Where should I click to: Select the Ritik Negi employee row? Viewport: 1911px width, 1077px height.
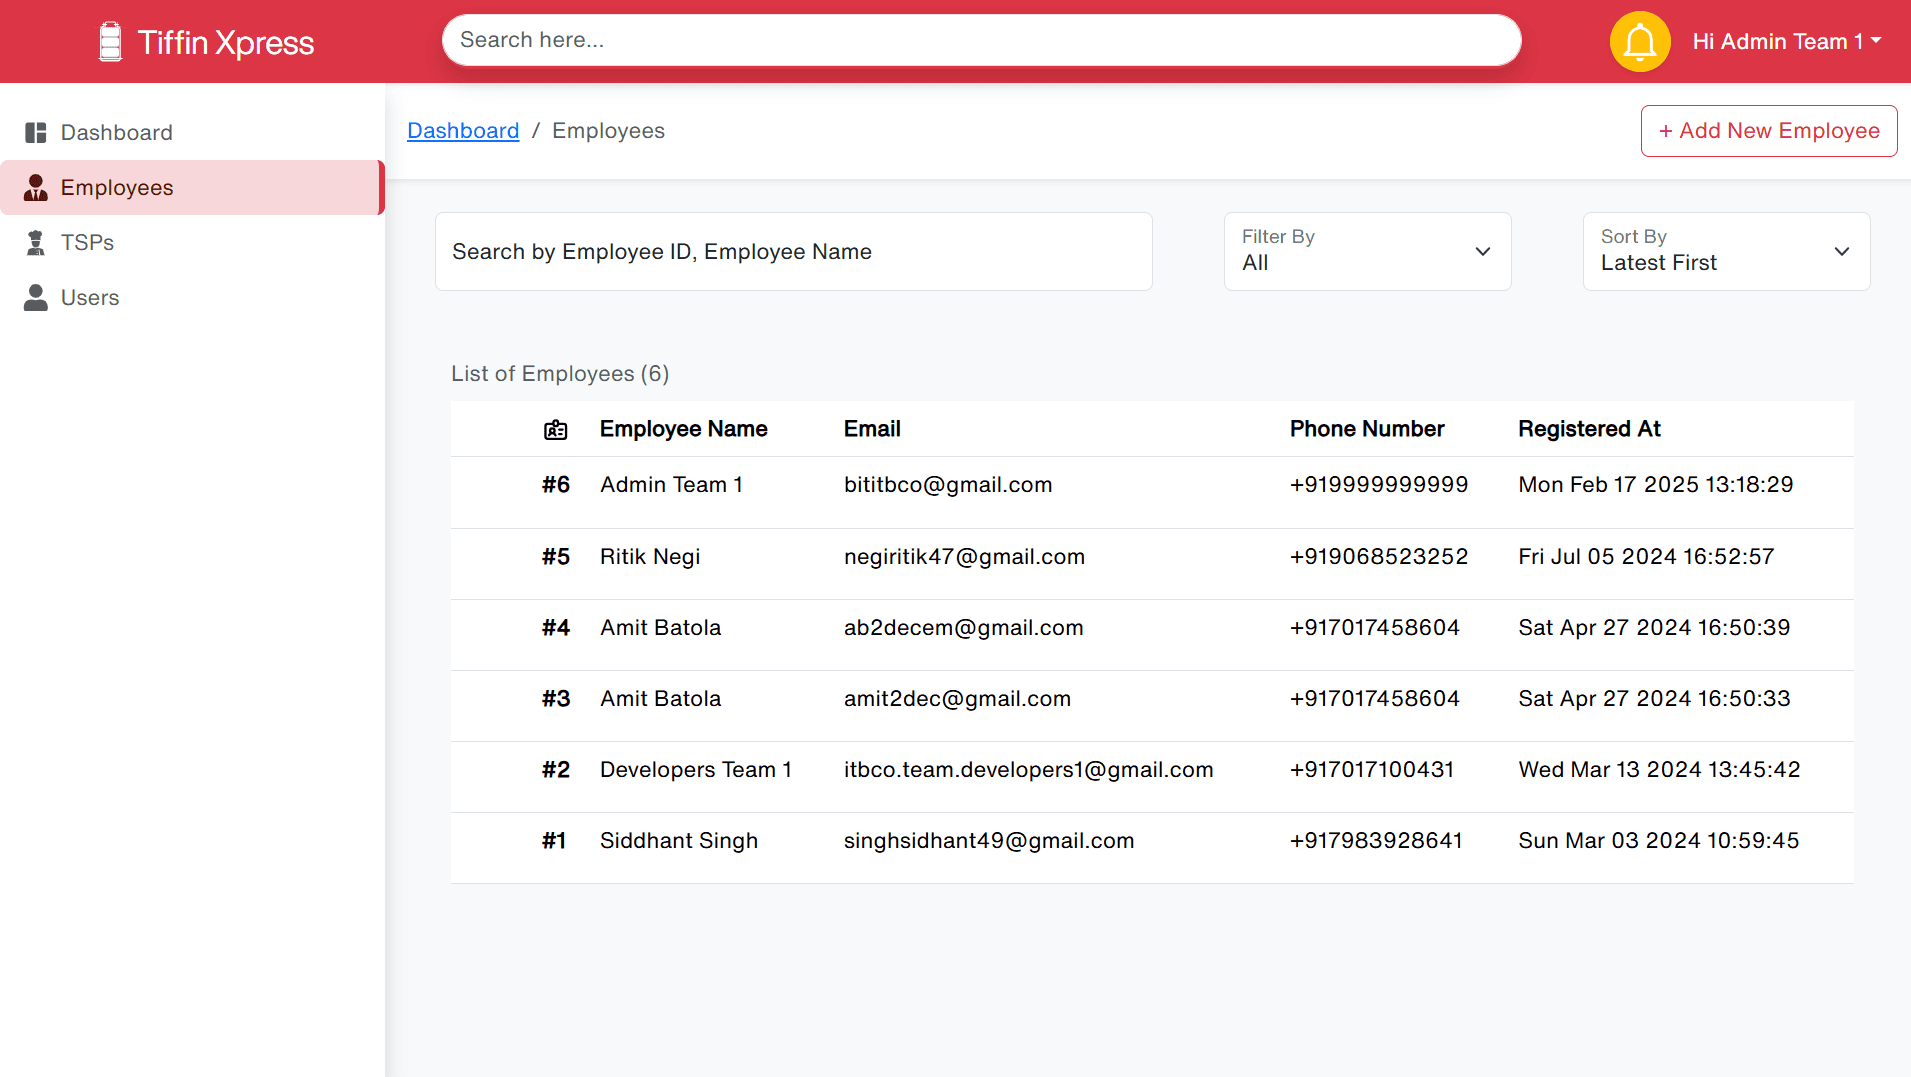pos(1150,557)
